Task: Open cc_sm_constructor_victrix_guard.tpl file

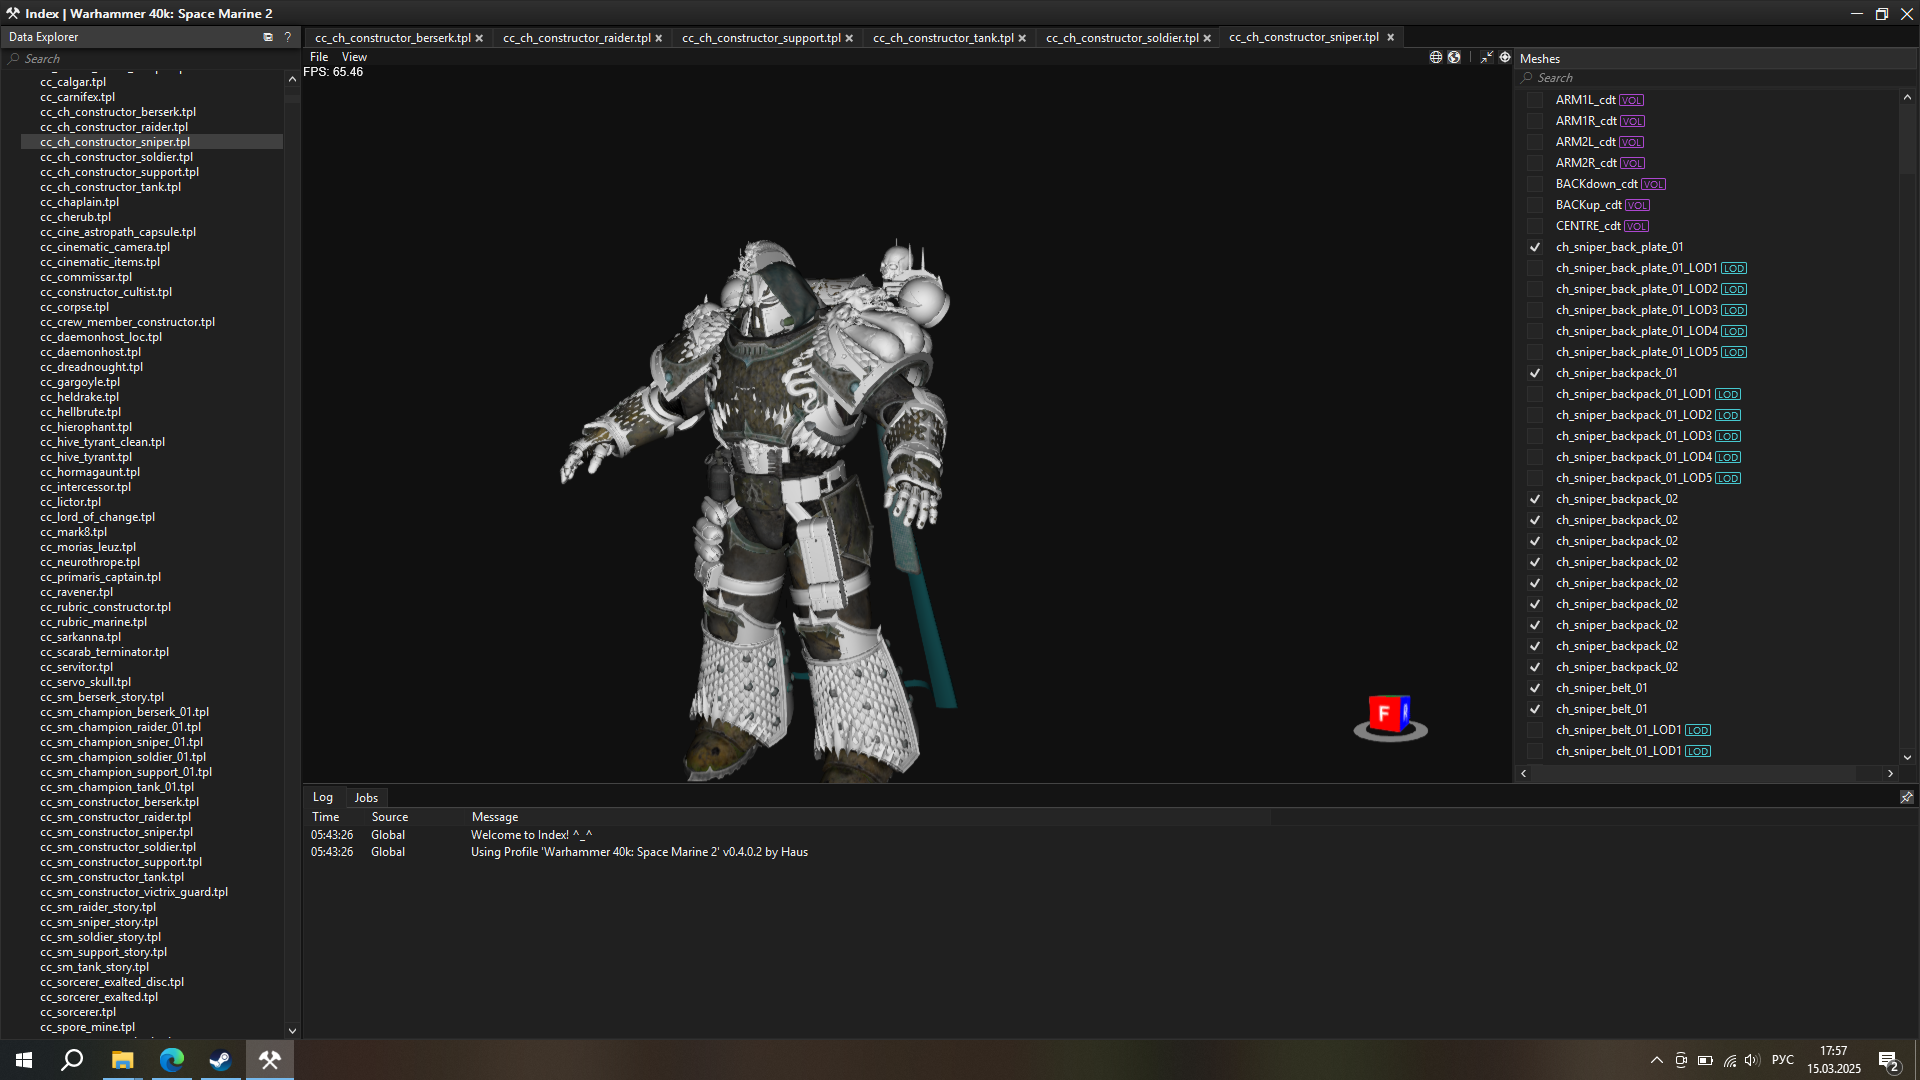Action: tap(134, 892)
